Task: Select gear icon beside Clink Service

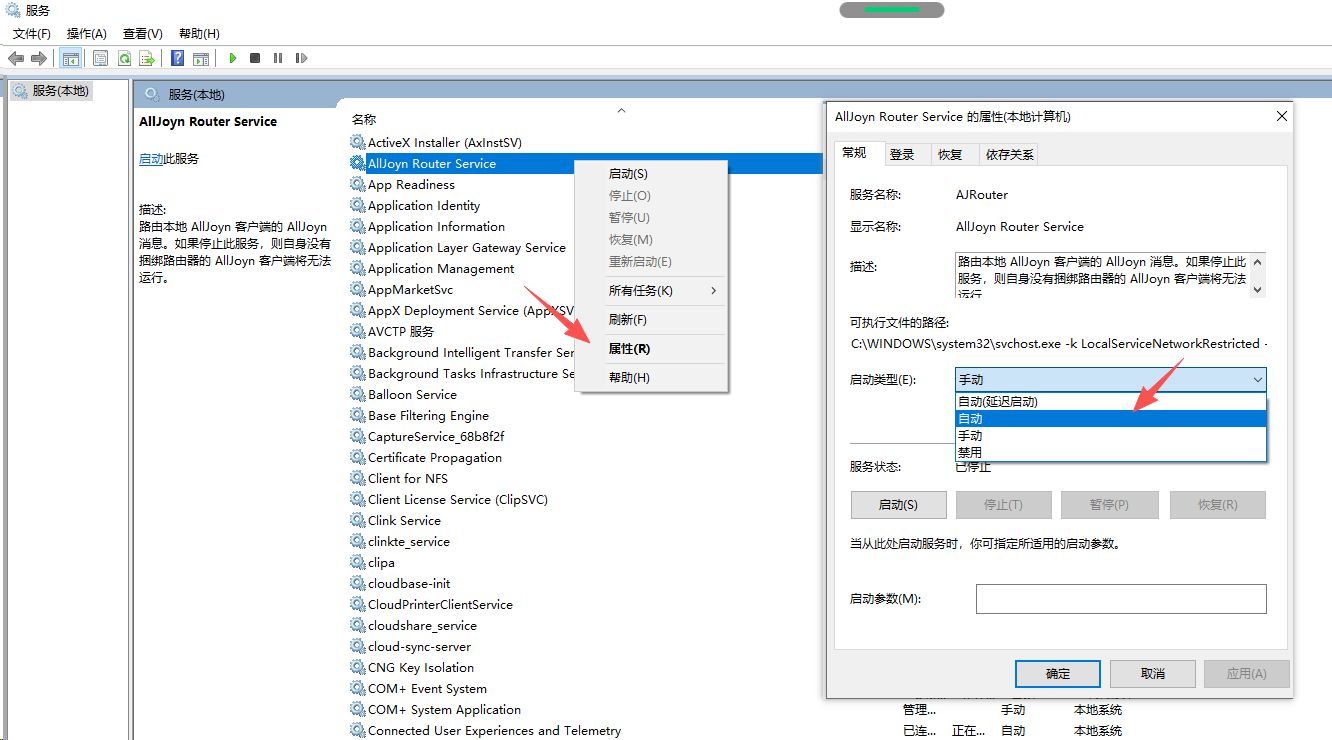Action: click(x=358, y=520)
